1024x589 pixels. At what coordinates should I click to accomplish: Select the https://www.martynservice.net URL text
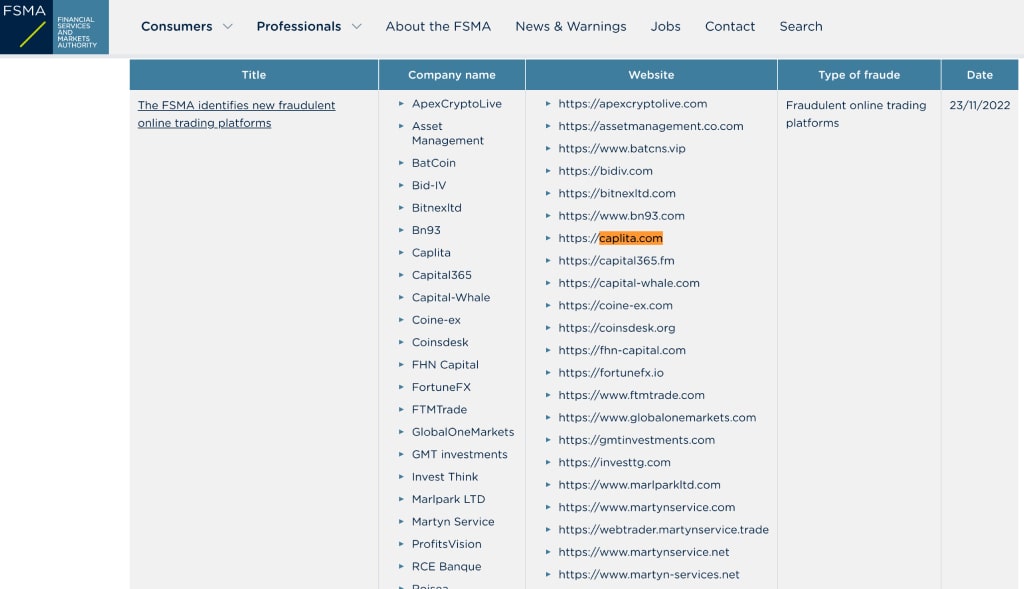pos(644,552)
